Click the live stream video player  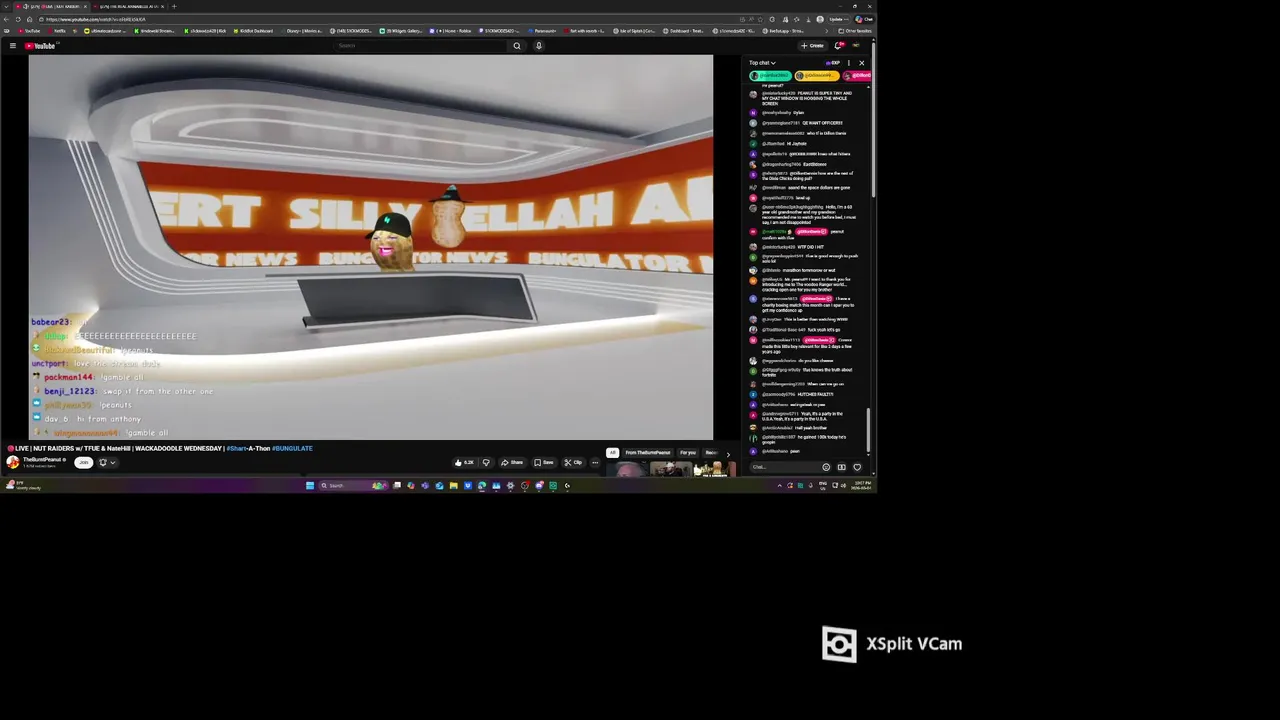[370, 247]
